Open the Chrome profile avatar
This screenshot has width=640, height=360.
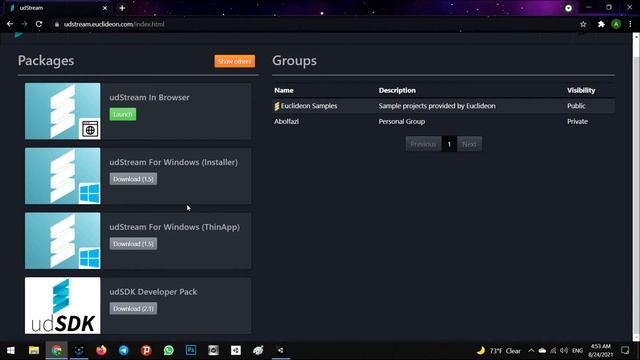(616, 24)
